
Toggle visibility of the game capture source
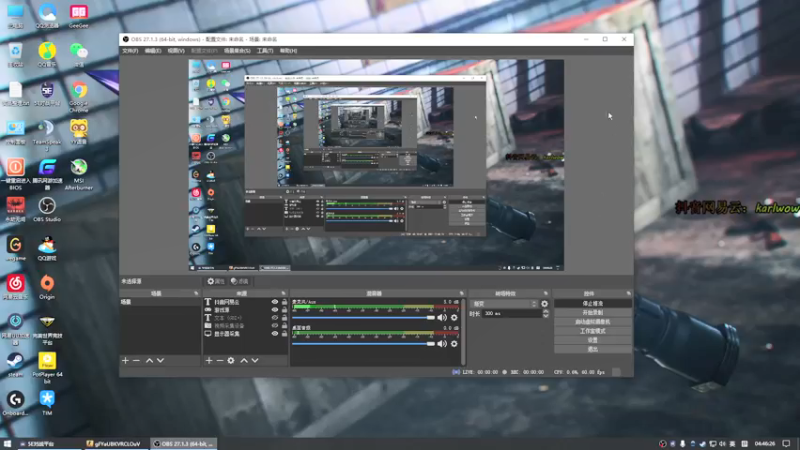[x=274, y=310]
